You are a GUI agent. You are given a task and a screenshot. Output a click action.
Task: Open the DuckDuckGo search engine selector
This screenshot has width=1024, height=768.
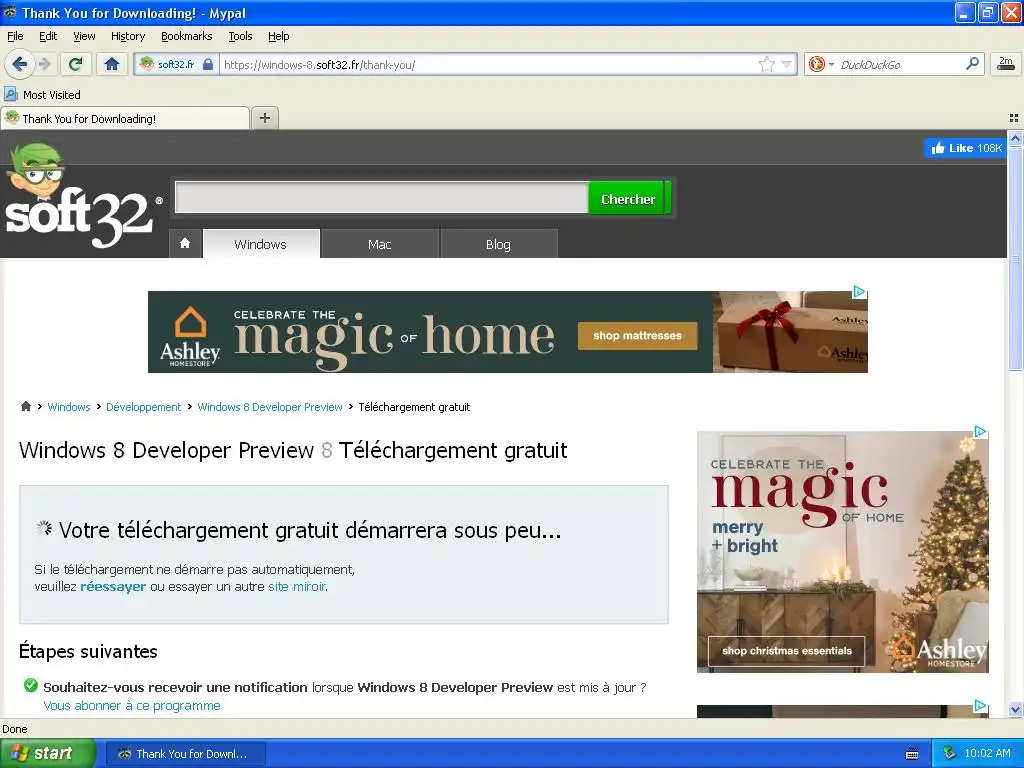(x=820, y=64)
